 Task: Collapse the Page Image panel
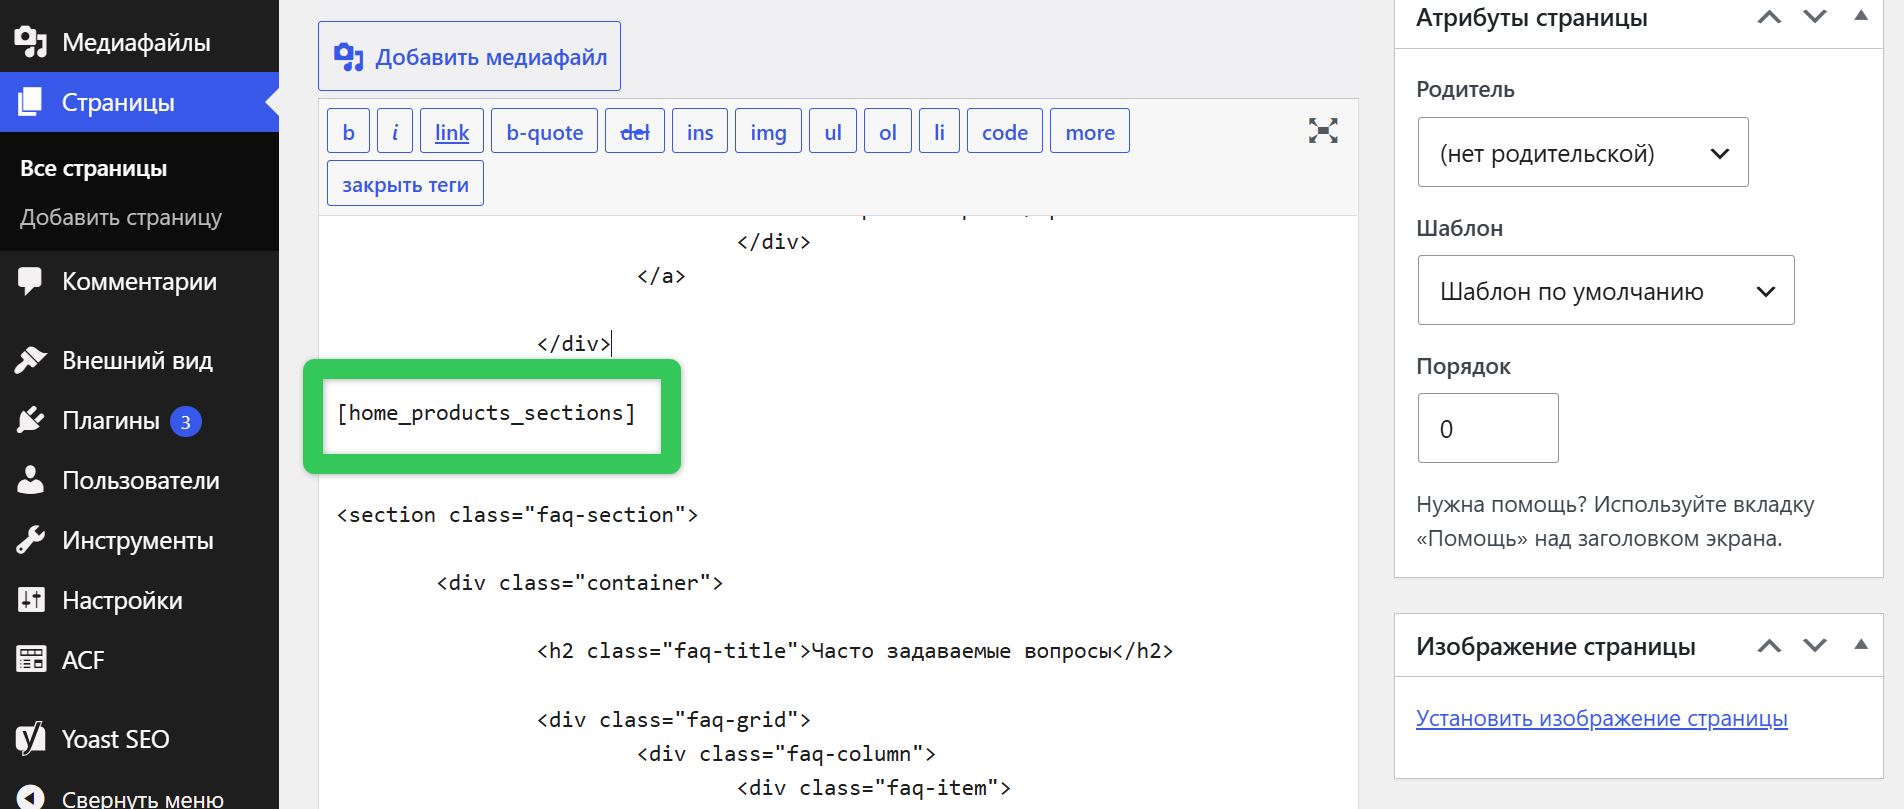(x=1861, y=645)
